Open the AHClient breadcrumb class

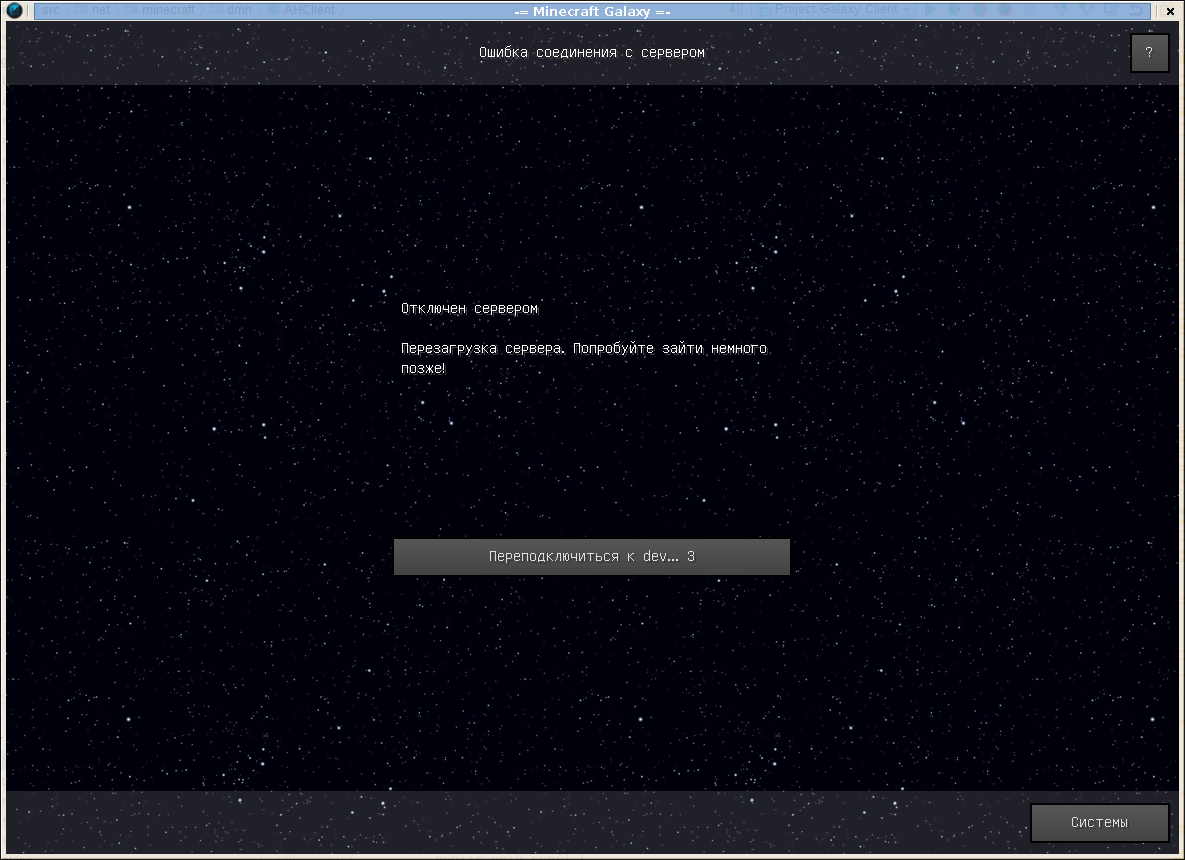tap(308, 10)
